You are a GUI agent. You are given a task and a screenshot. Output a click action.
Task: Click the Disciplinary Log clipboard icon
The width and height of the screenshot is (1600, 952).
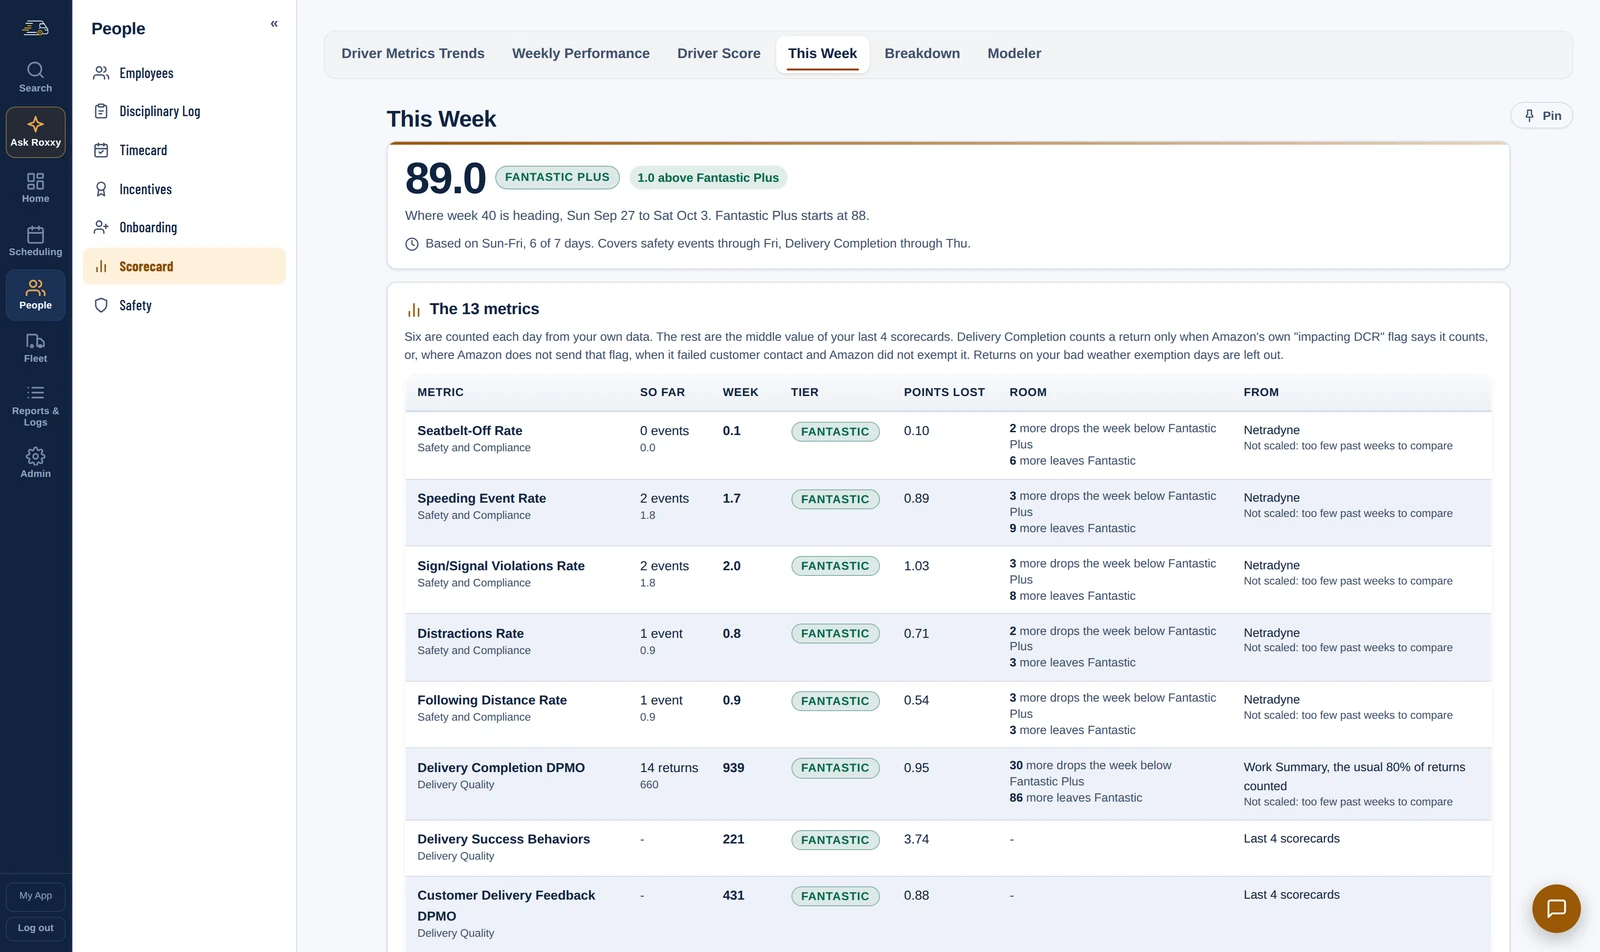[x=101, y=111]
